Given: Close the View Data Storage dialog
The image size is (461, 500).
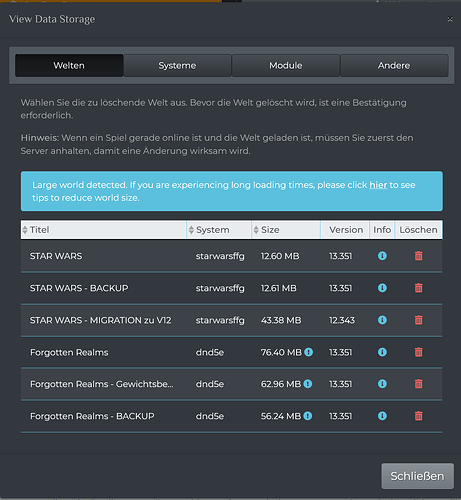Looking at the screenshot, I should [x=450, y=19].
